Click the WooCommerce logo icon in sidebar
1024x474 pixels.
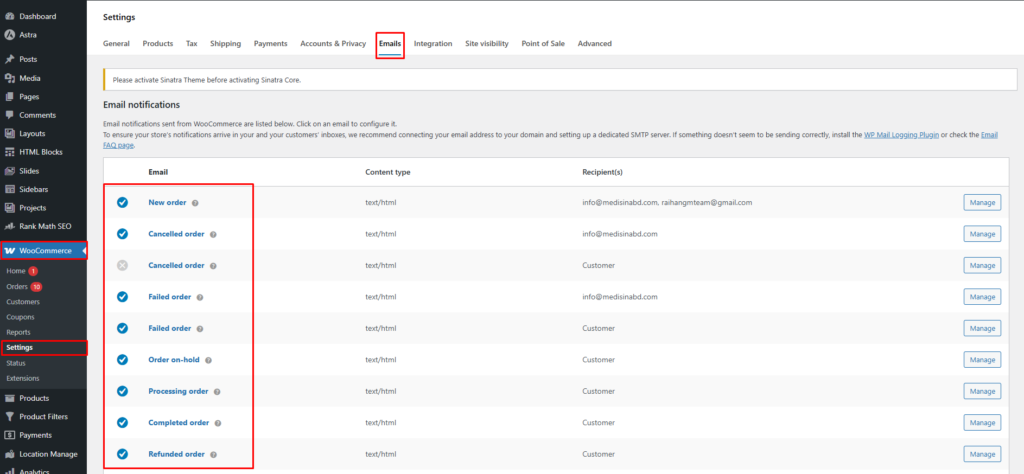click(x=9, y=250)
